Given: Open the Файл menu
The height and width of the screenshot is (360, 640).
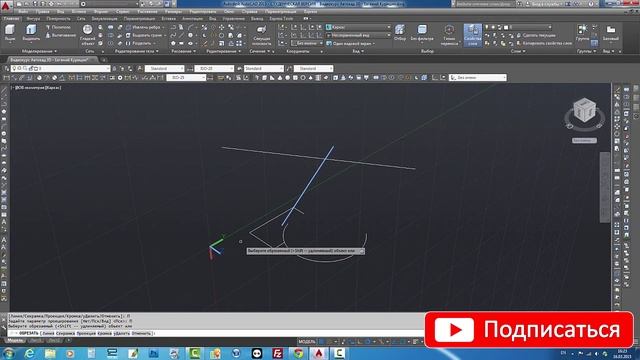Looking at the screenshot, I should pyautogui.click(x=23, y=12).
